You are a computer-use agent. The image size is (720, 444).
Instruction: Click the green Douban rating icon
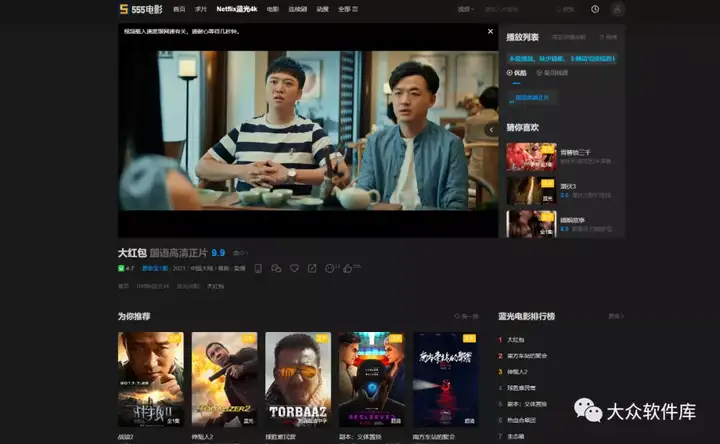[121, 268]
